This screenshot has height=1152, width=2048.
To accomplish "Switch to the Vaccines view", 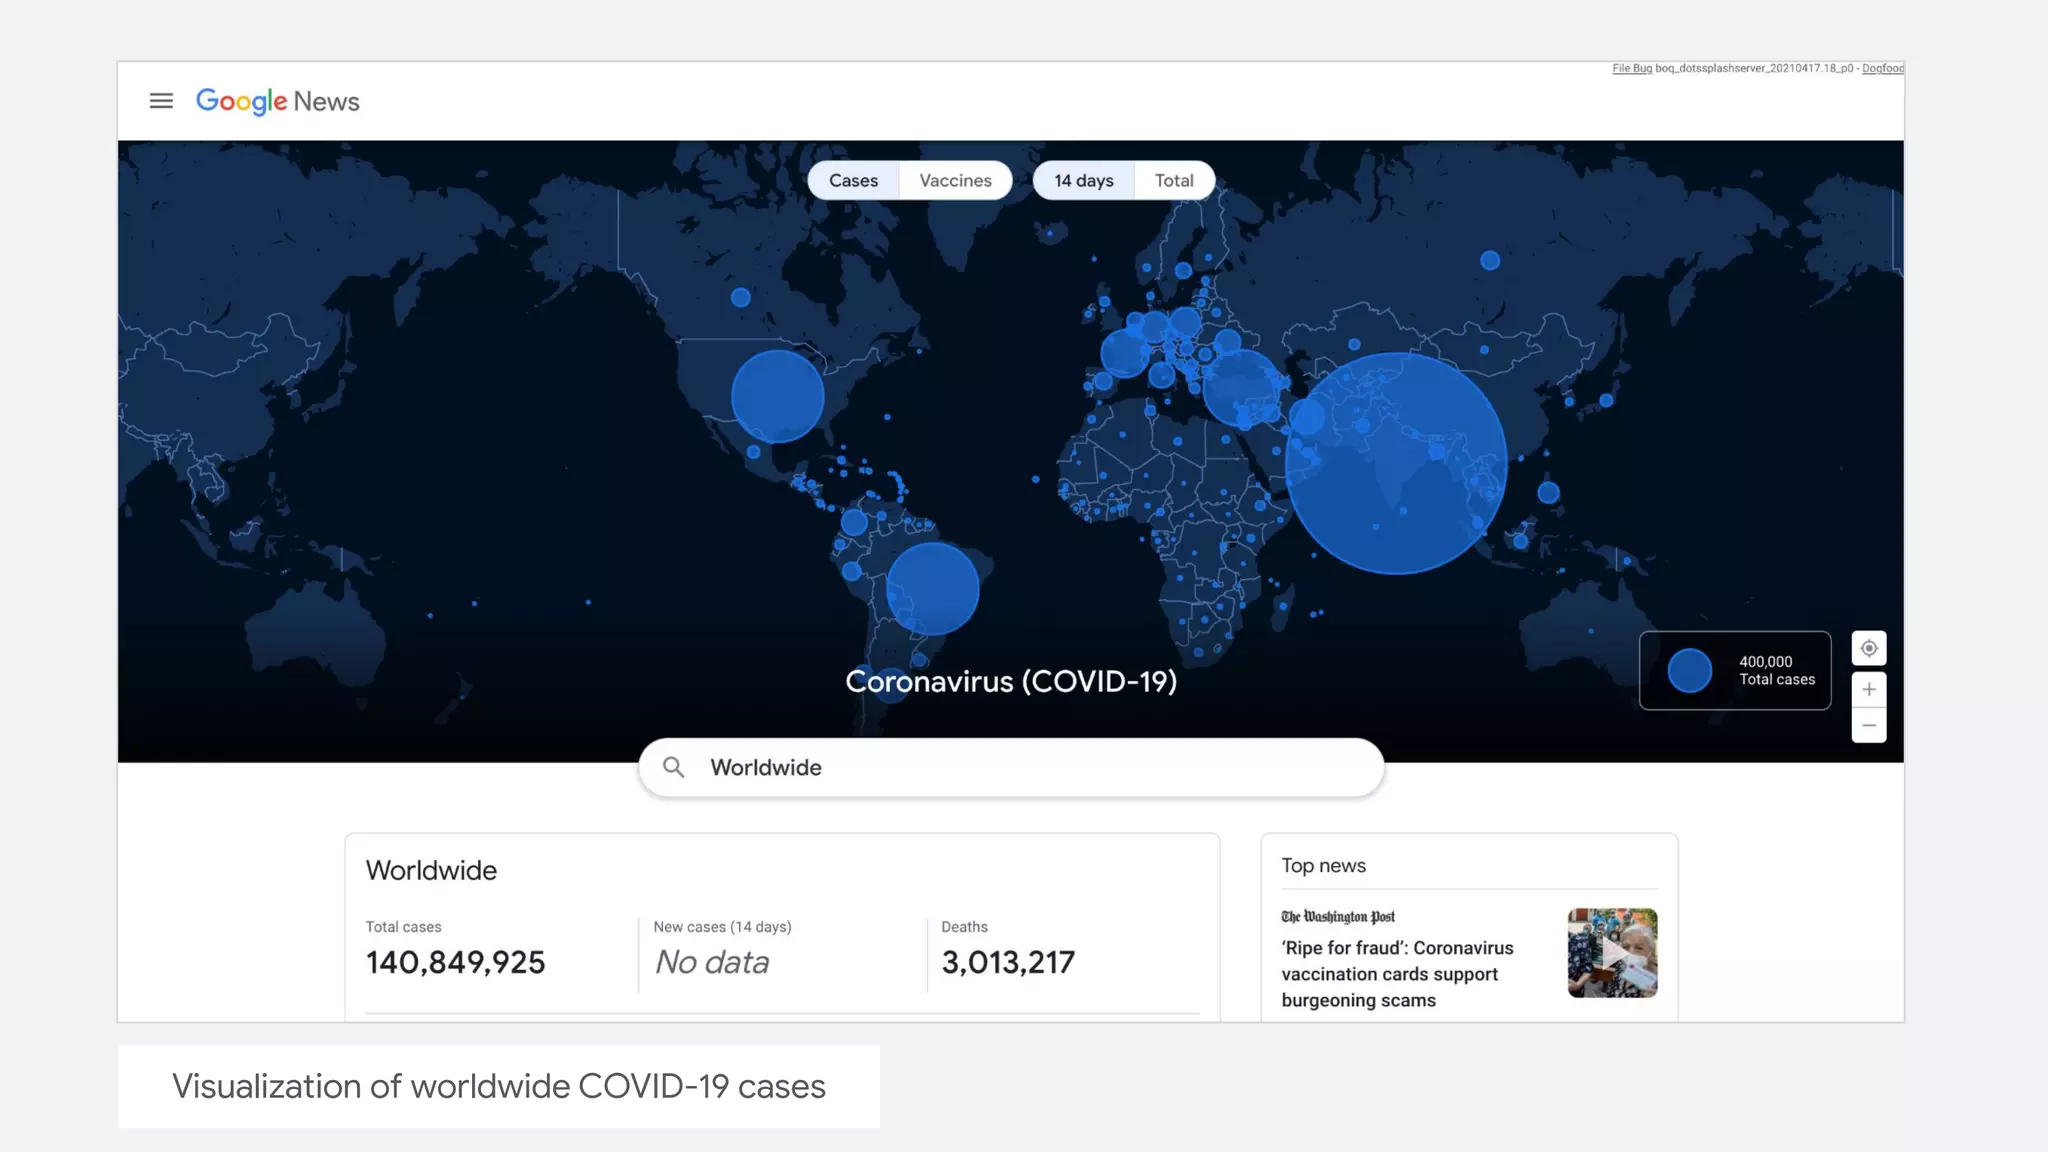I will [x=956, y=180].
